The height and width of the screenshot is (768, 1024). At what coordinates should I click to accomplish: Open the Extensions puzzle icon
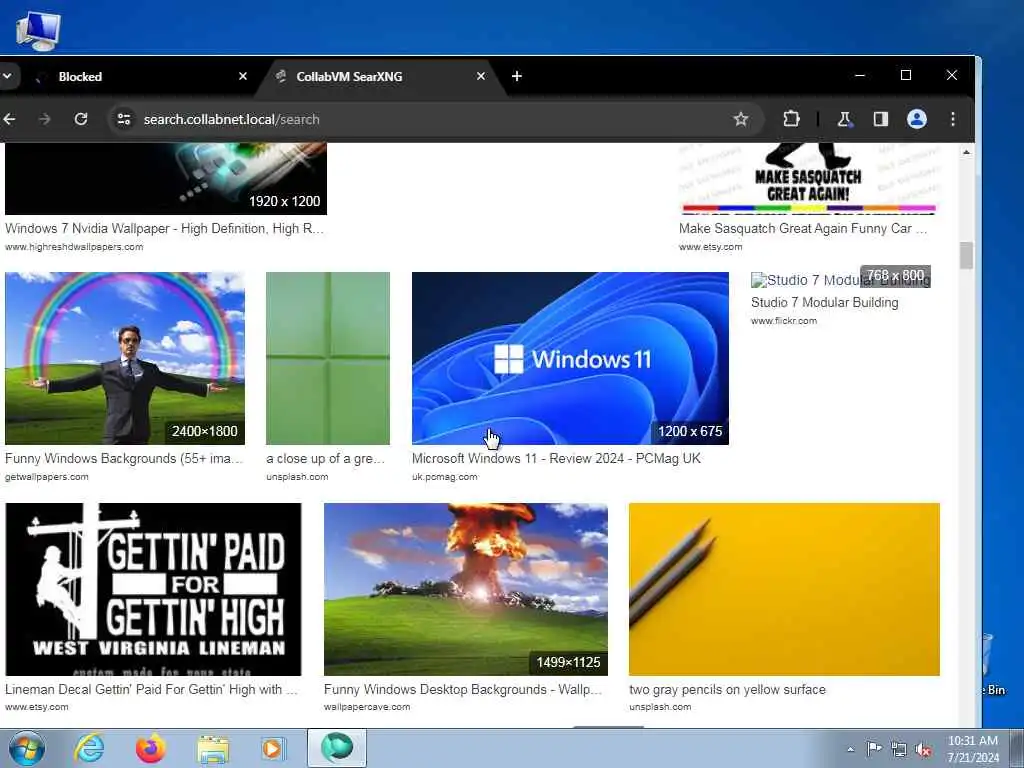(x=791, y=119)
